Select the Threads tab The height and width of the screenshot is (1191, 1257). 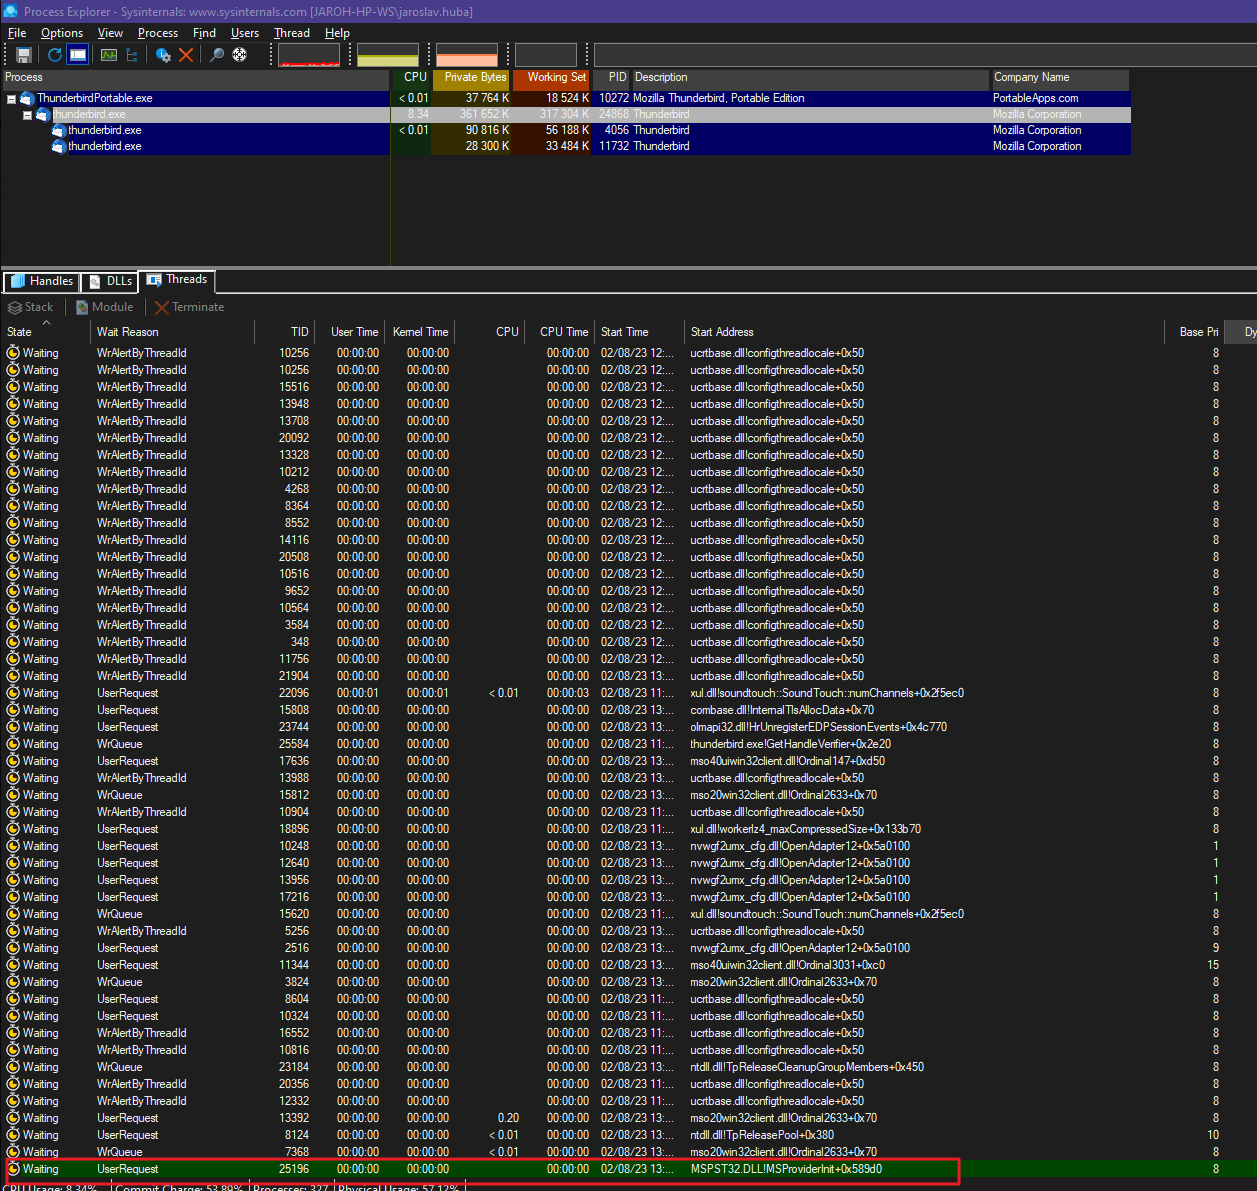coord(177,280)
